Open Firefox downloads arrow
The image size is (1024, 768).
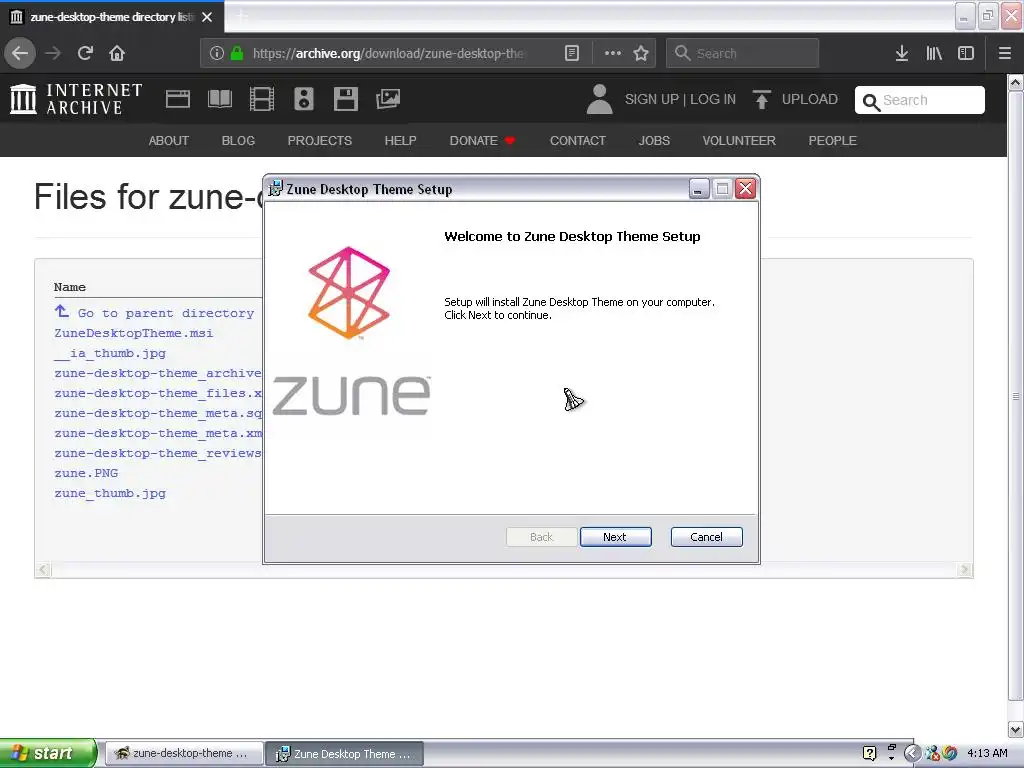(902, 53)
